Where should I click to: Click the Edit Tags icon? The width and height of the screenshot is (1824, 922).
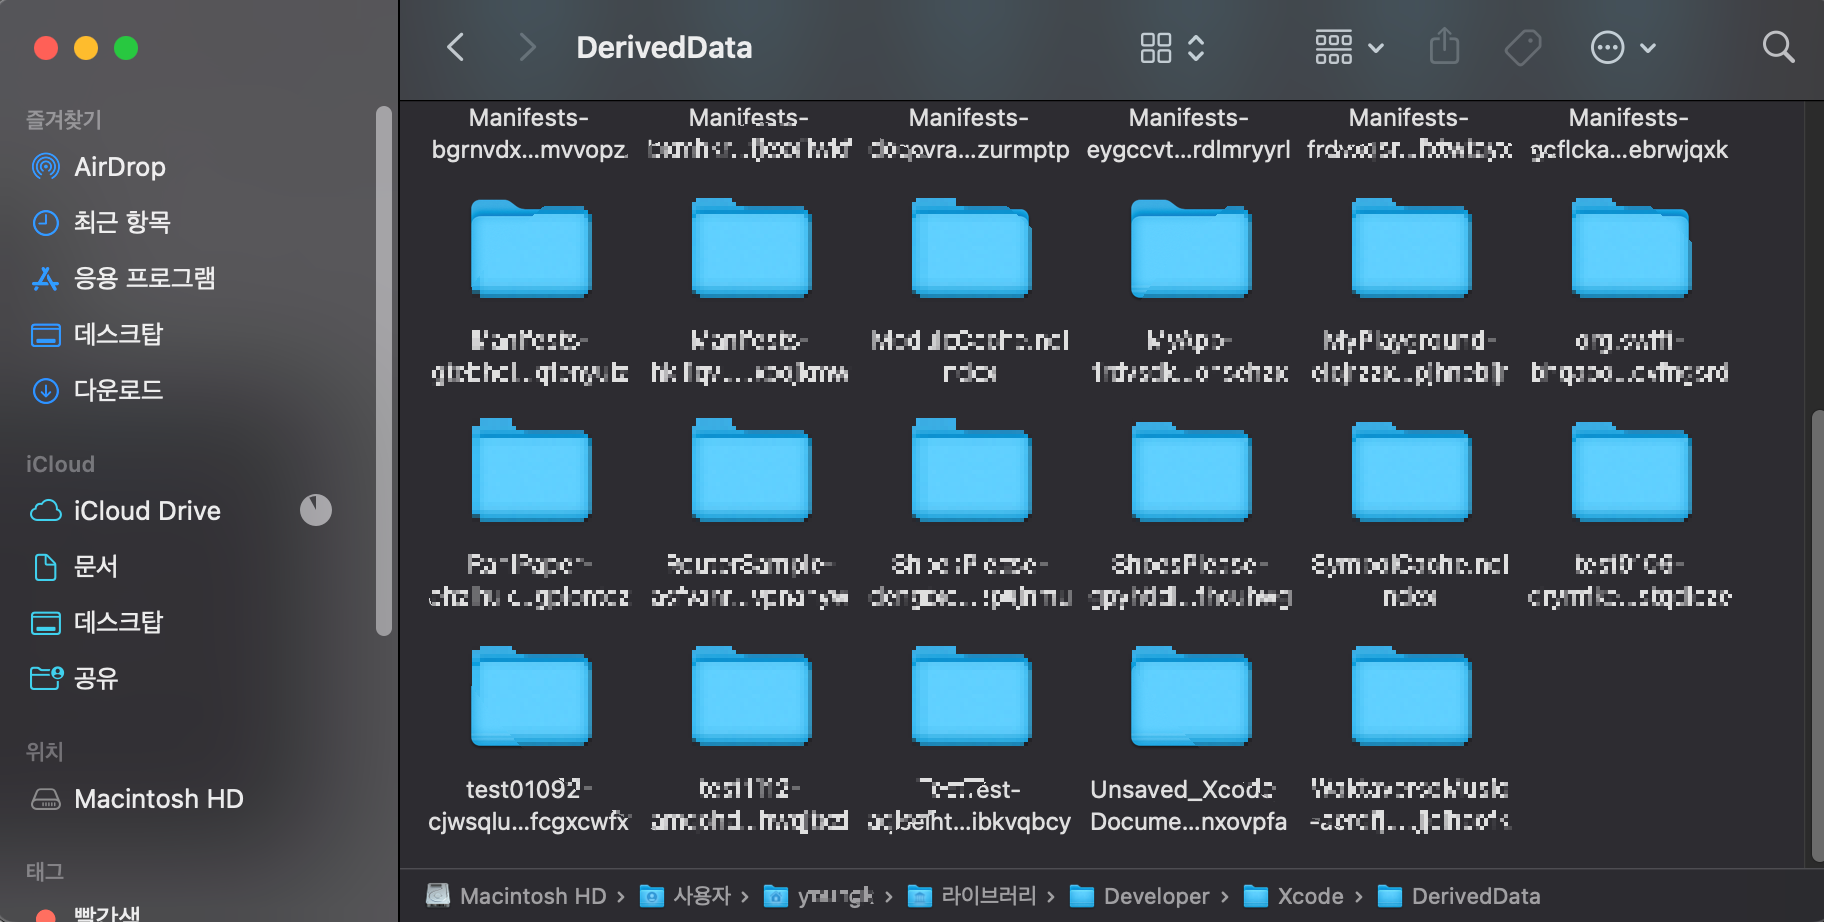[x=1522, y=47]
